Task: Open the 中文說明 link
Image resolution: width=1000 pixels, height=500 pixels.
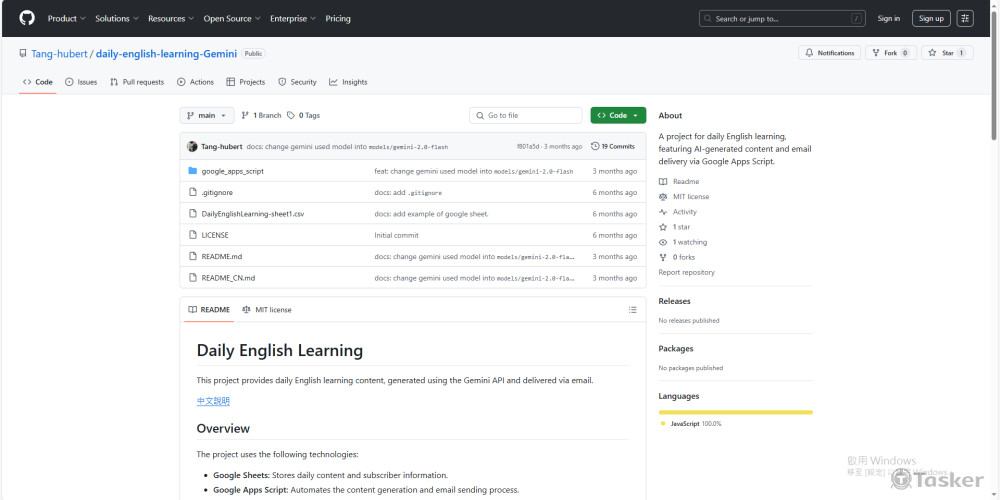Action: pyautogui.click(x=213, y=401)
